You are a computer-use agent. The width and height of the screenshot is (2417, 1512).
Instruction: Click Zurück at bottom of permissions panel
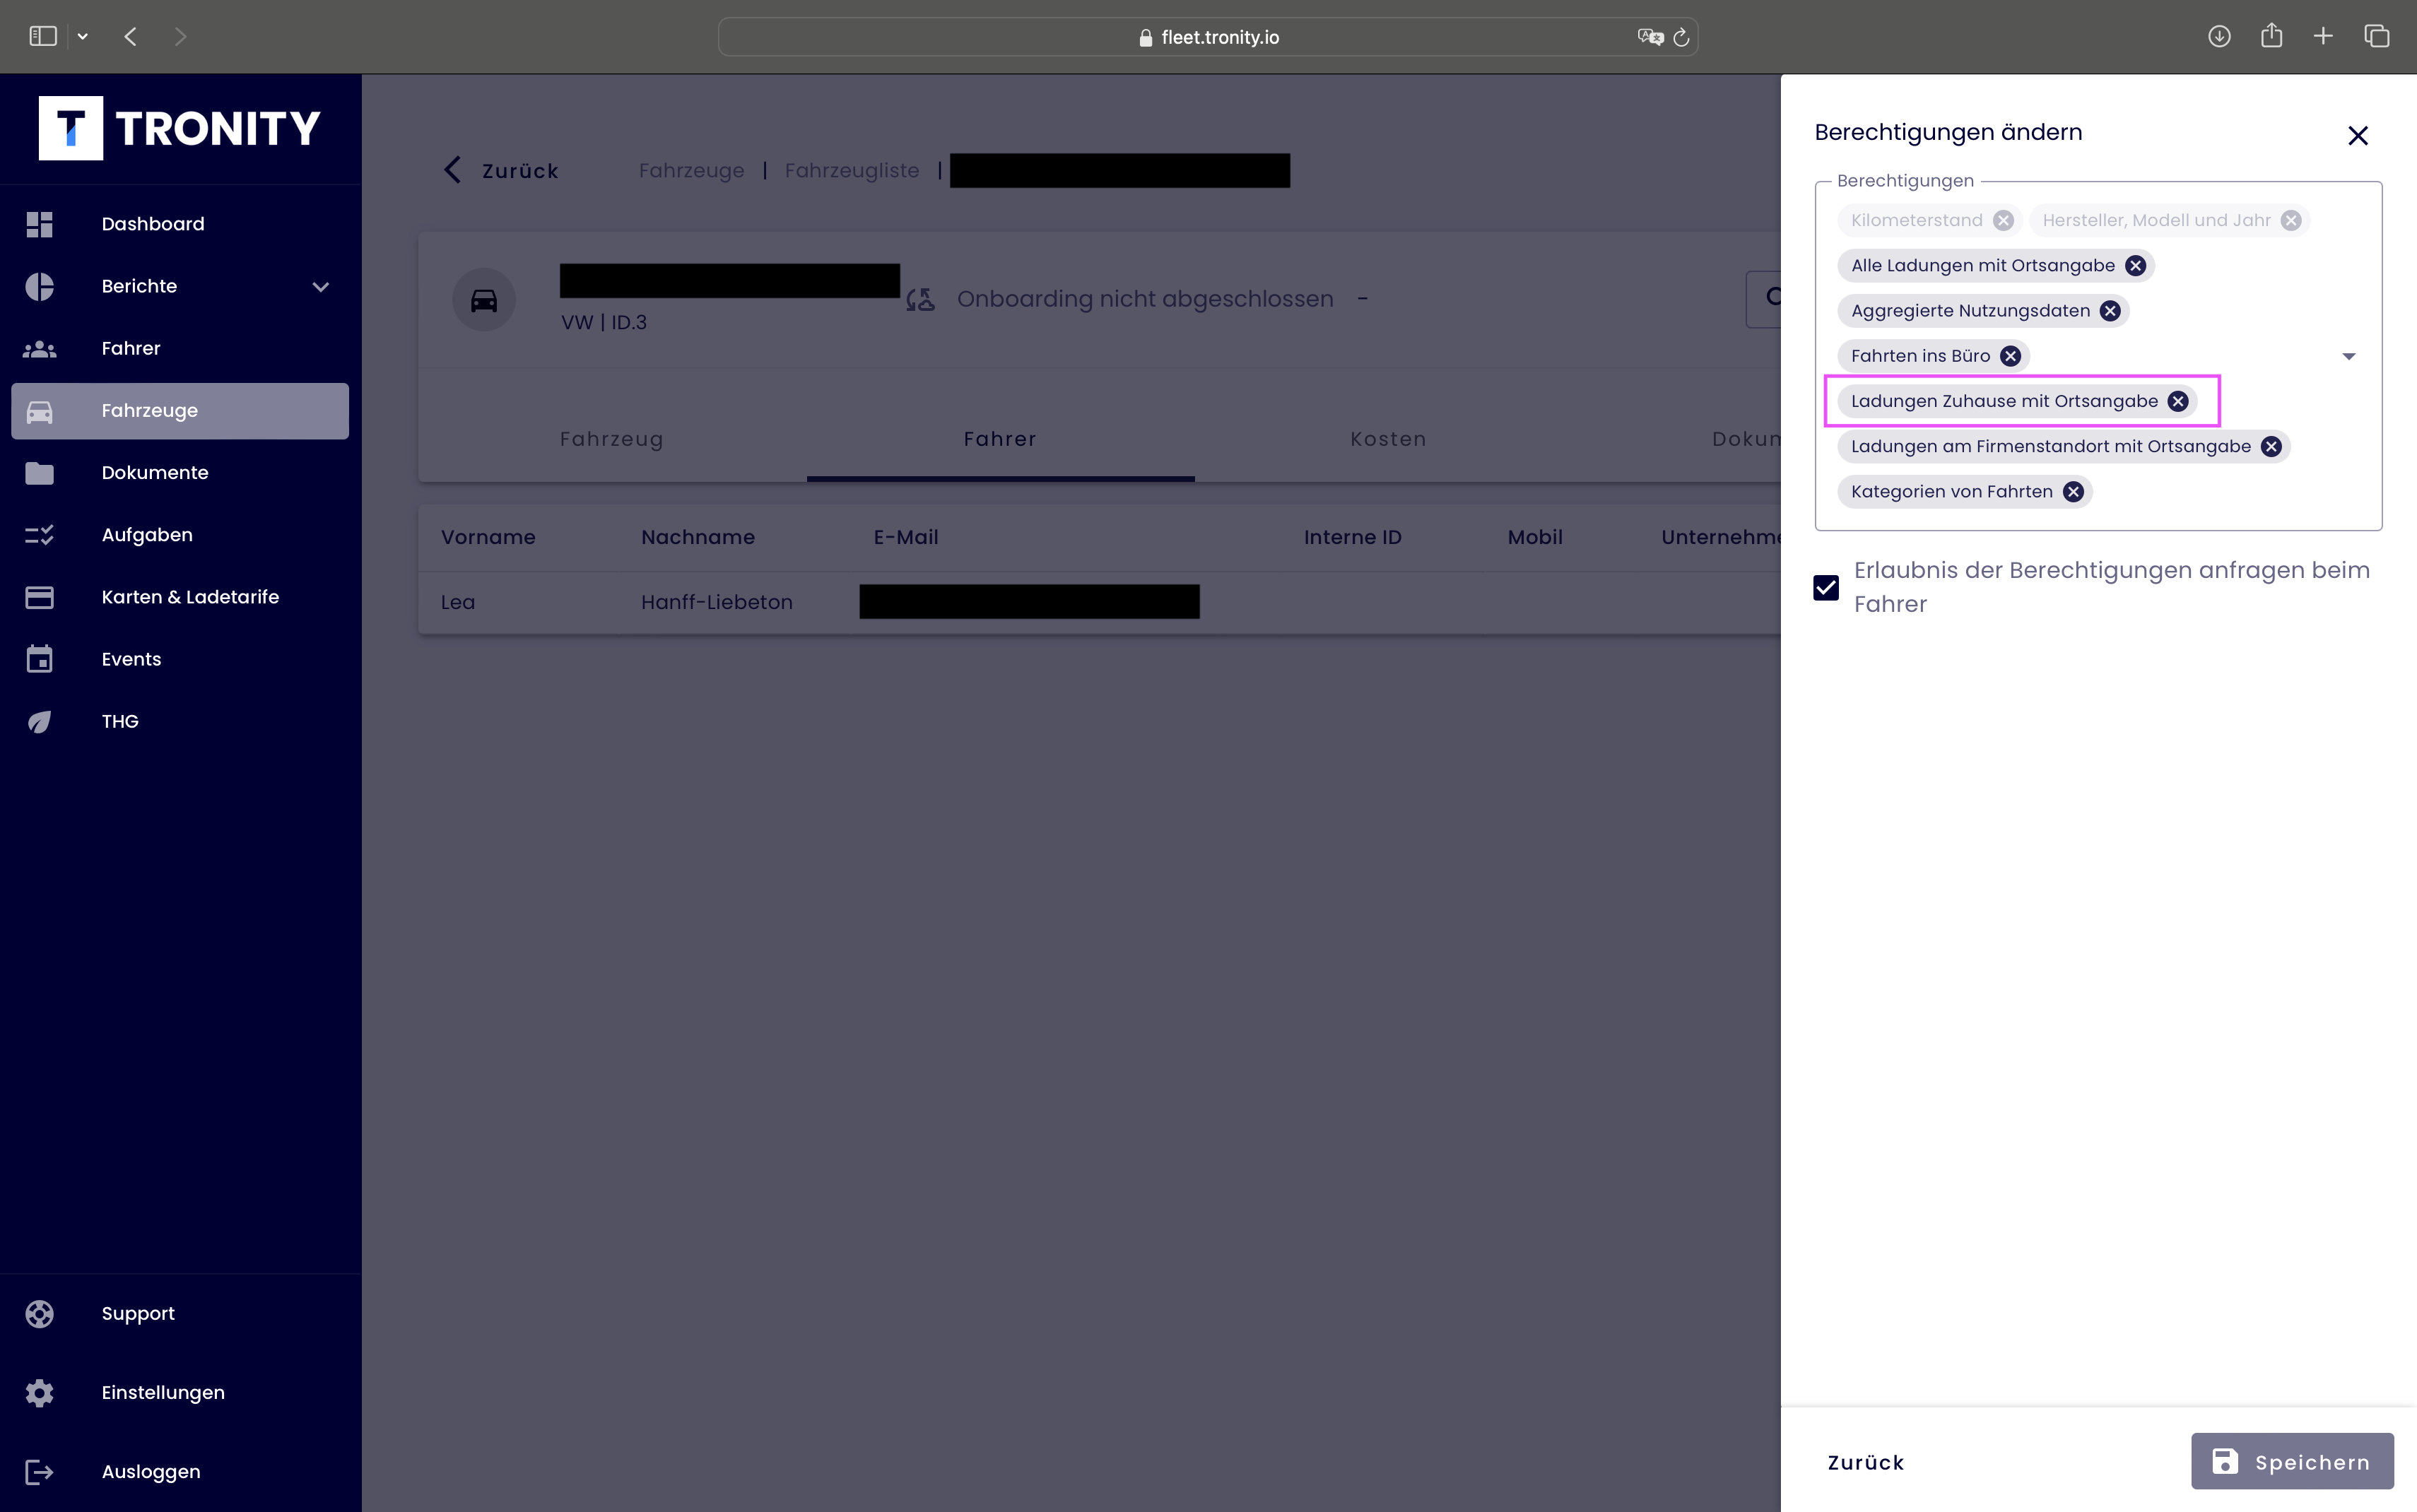pyautogui.click(x=1865, y=1462)
